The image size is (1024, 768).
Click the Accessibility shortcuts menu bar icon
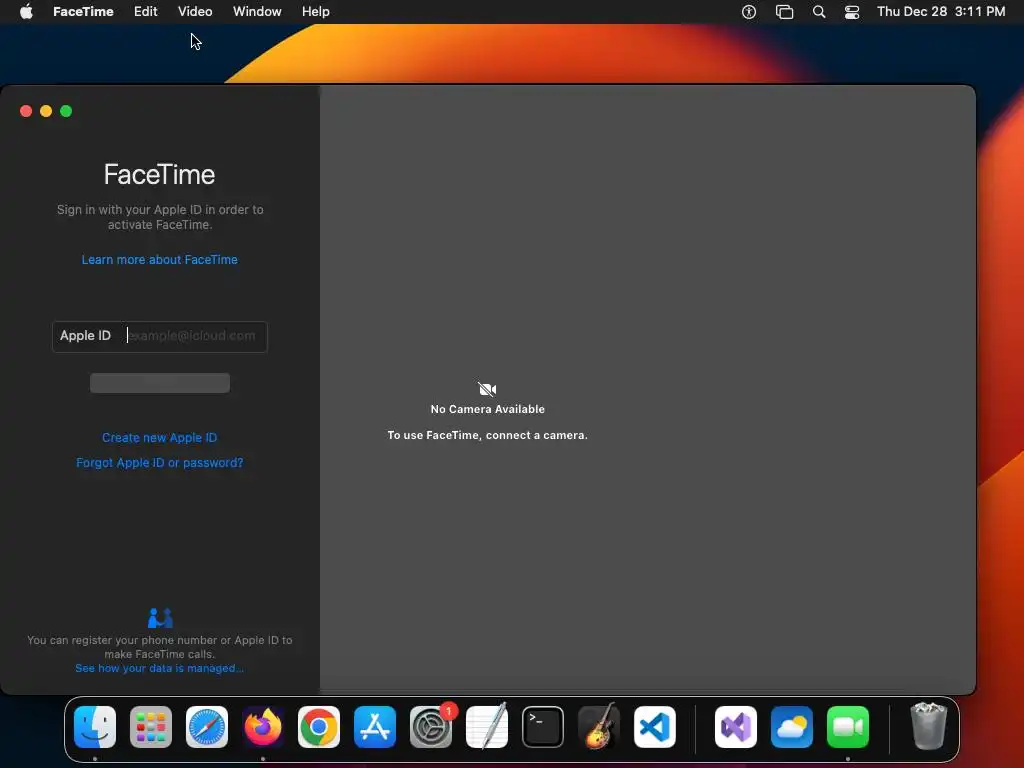749,11
